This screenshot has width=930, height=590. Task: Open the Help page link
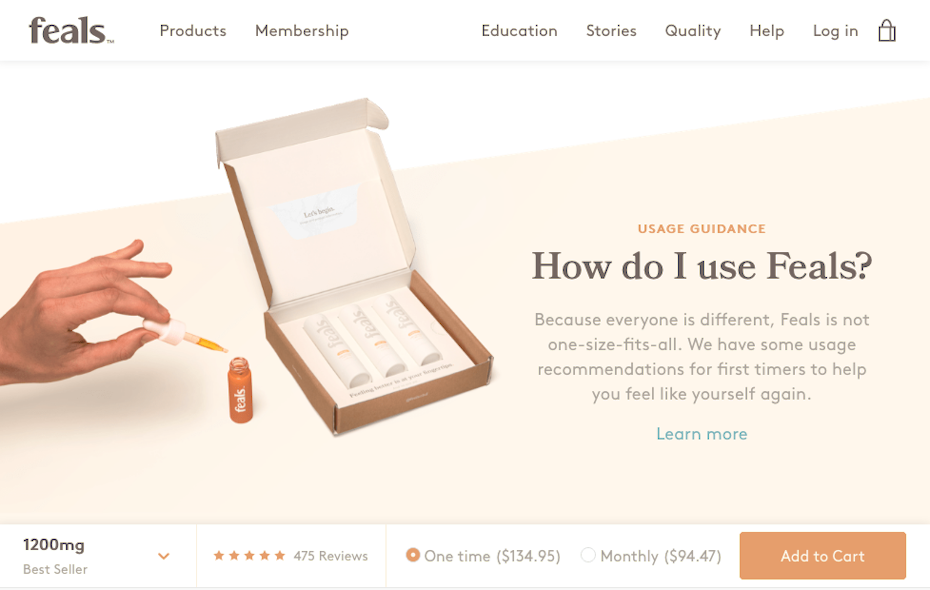coord(767,31)
